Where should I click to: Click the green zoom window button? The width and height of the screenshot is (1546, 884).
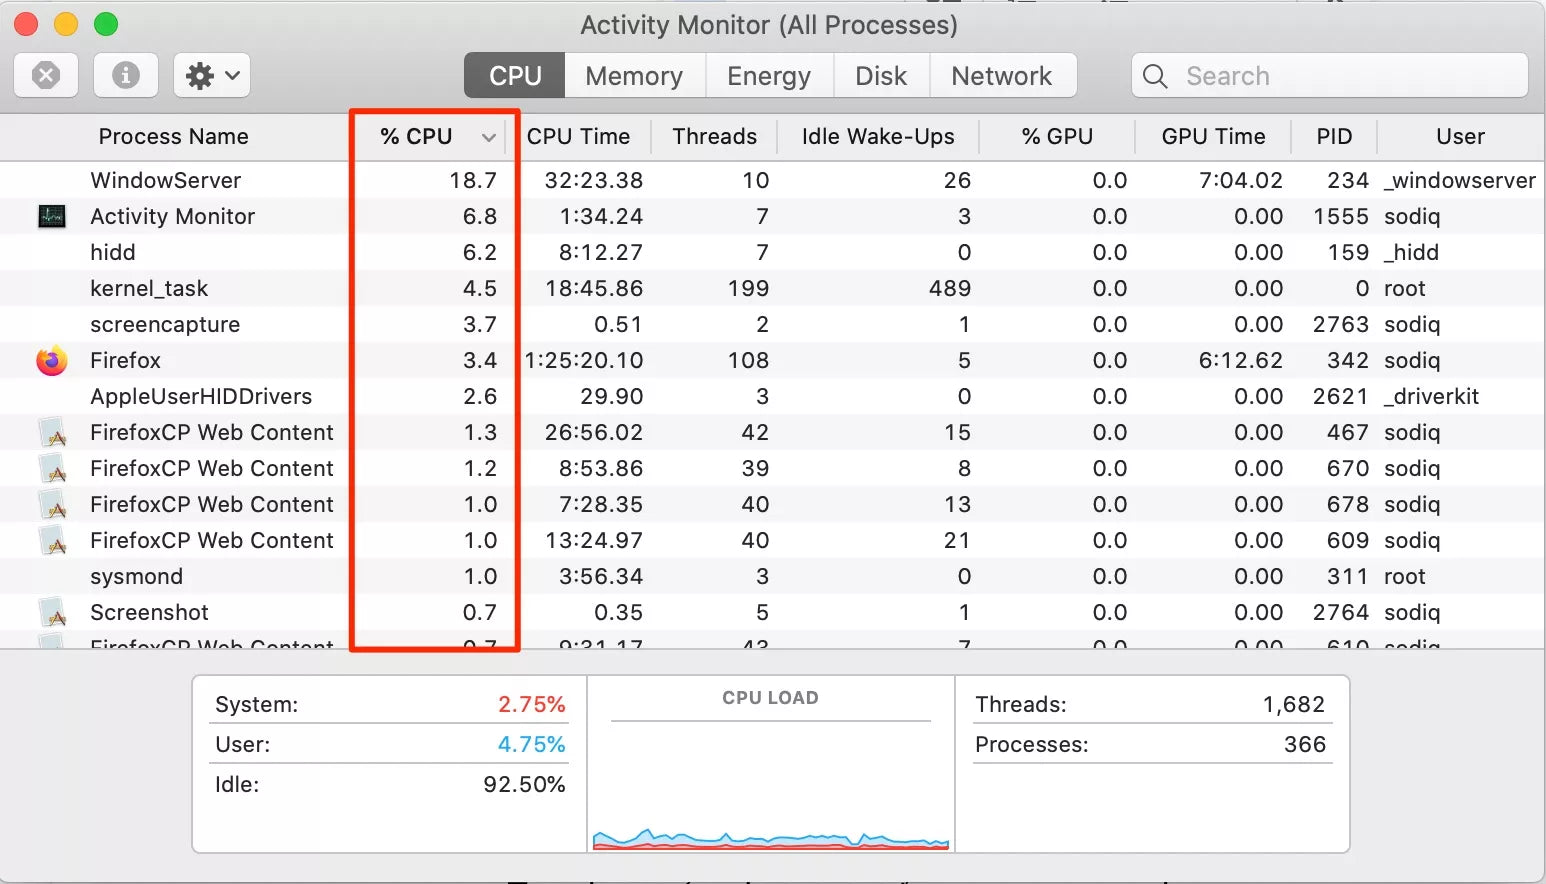click(106, 24)
